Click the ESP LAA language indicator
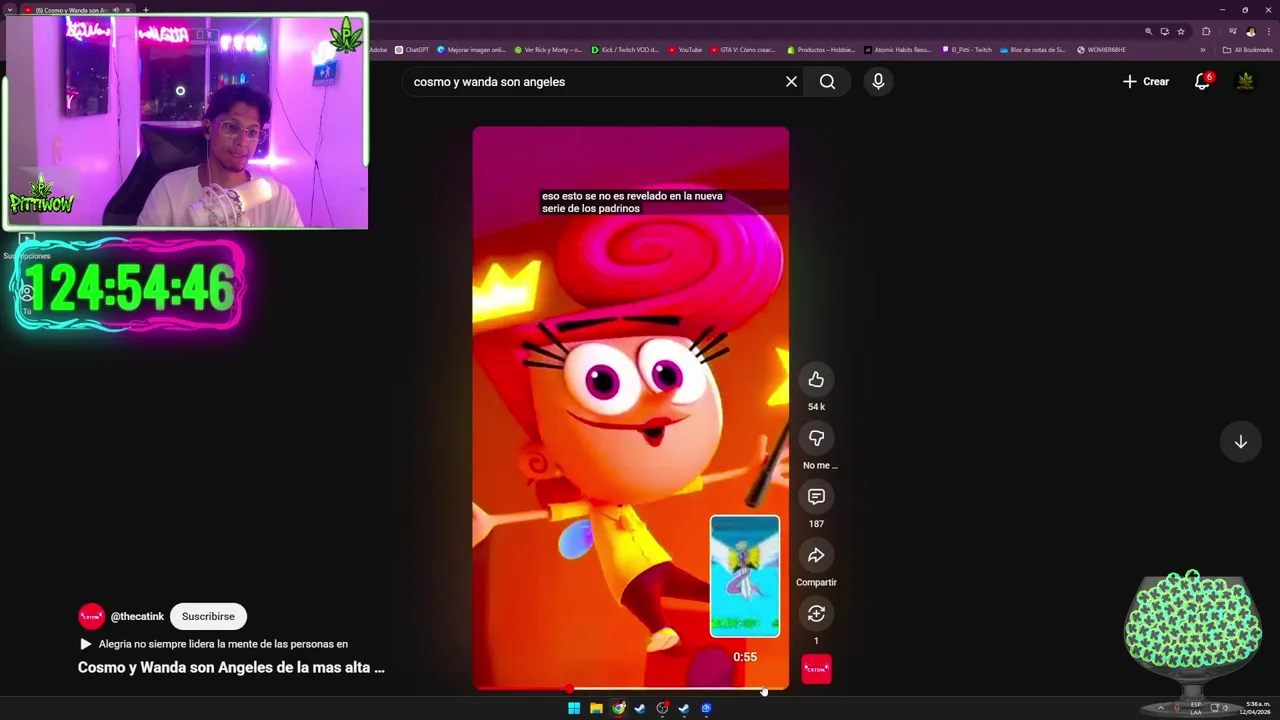1280x720 pixels. pyautogui.click(x=1196, y=708)
